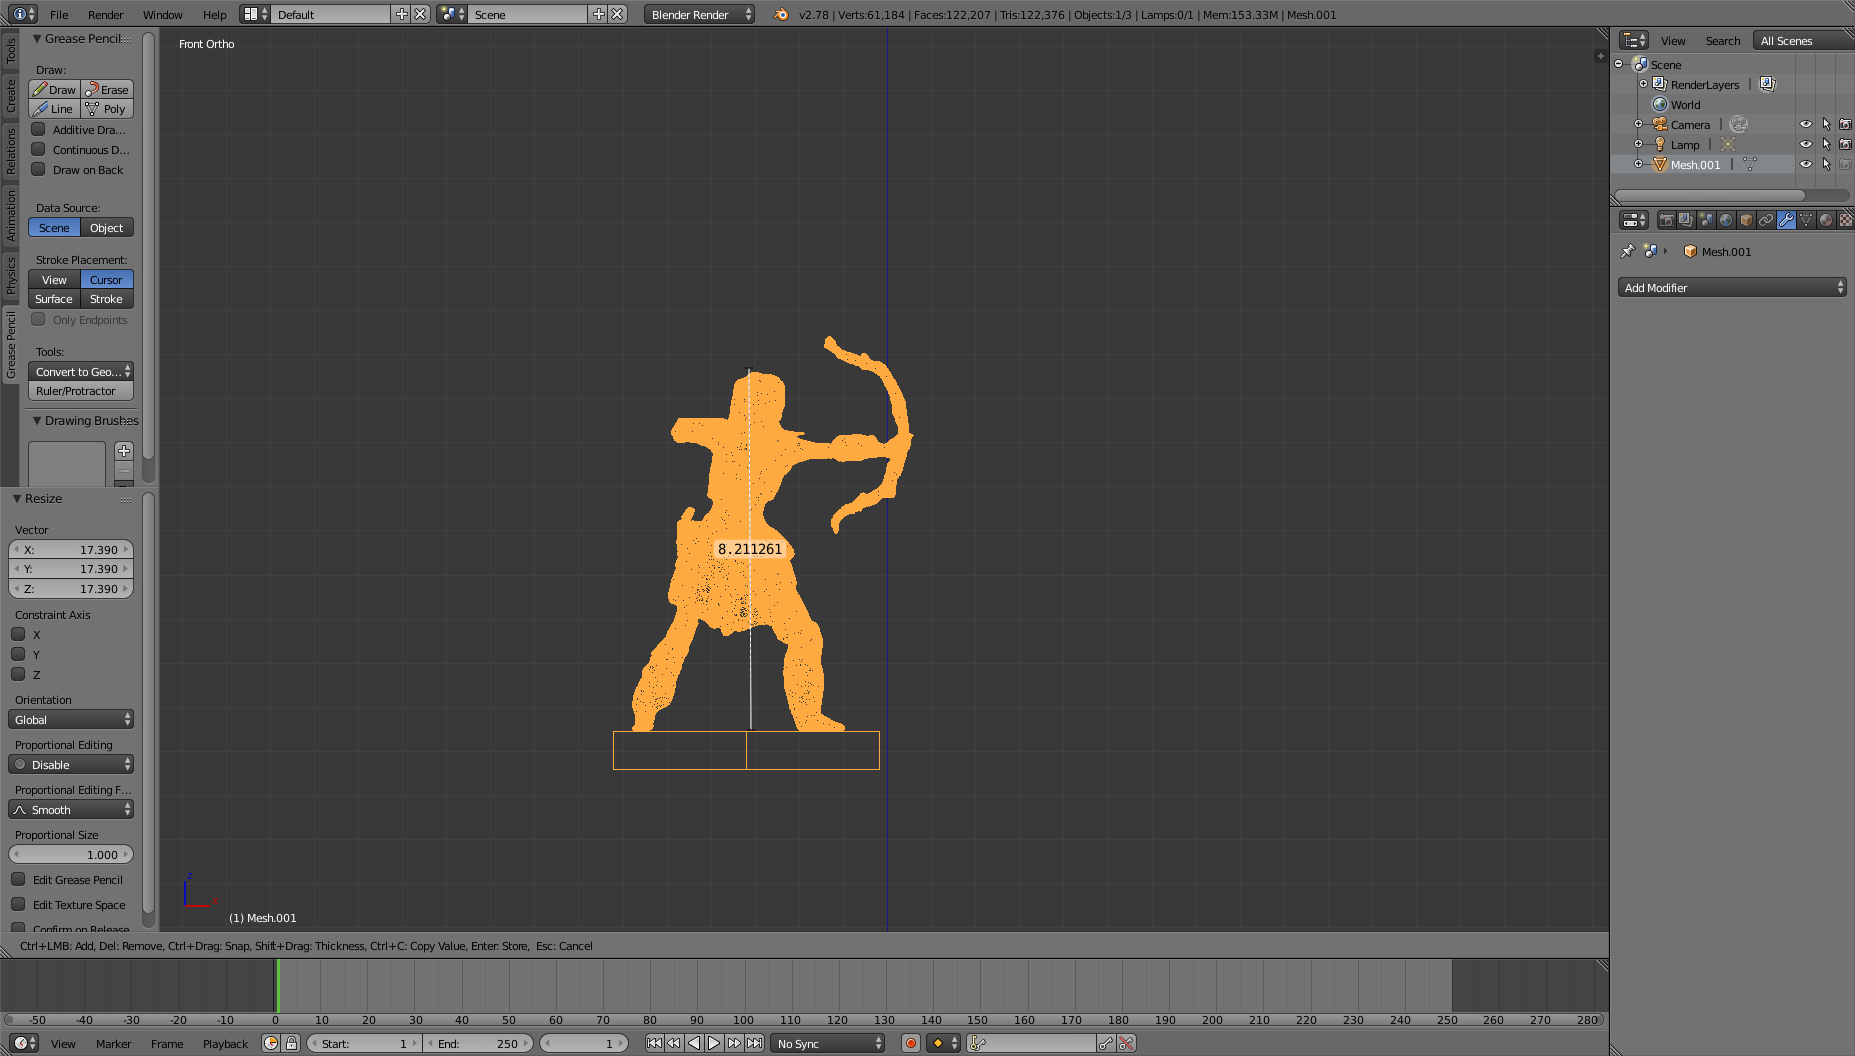Open the Material properties tab
The image size is (1855, 1056).
(x=1826, y=220)
